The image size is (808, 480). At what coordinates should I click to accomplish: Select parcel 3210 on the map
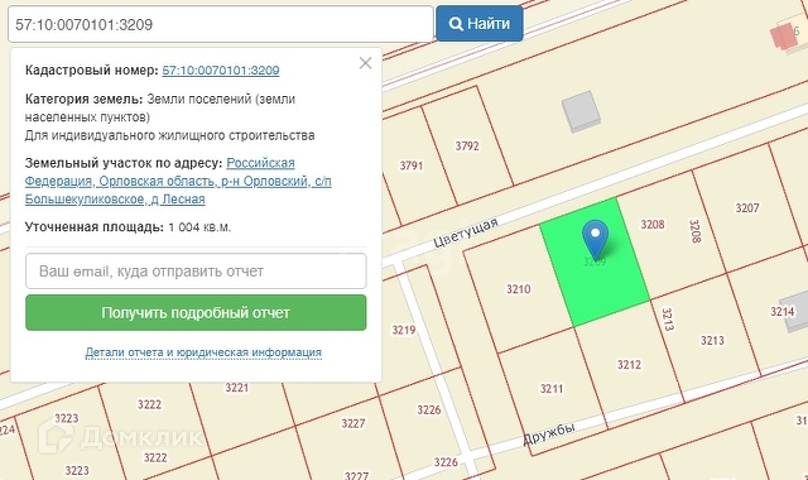[x=518, y=289]
